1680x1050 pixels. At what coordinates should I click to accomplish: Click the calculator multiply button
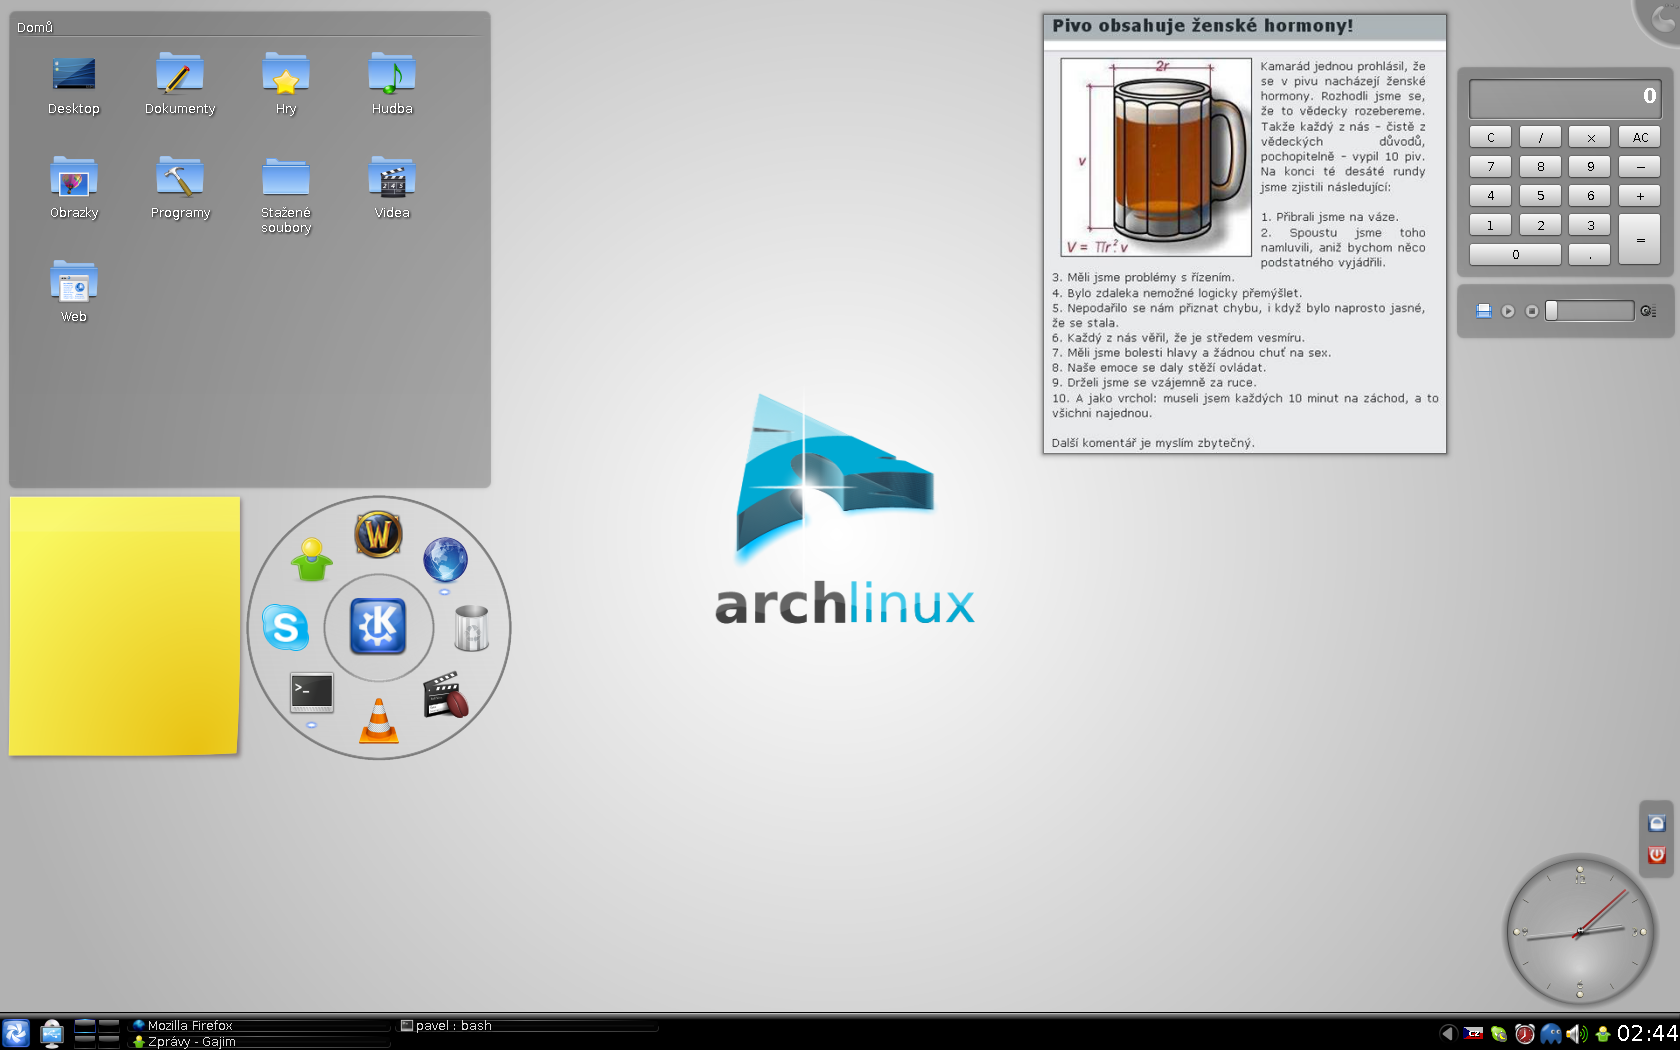coord(1590,137)
